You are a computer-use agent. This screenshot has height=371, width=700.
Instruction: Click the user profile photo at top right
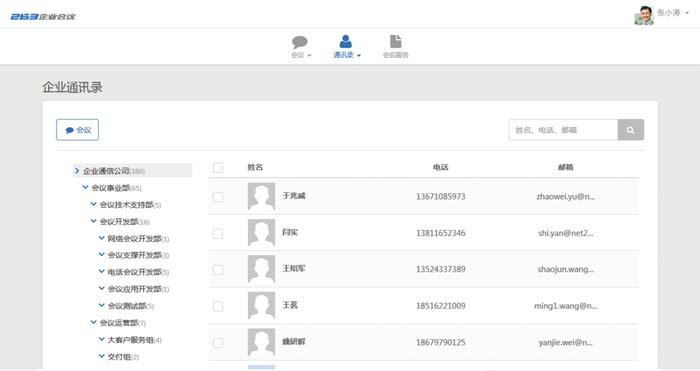click(644, 15)
